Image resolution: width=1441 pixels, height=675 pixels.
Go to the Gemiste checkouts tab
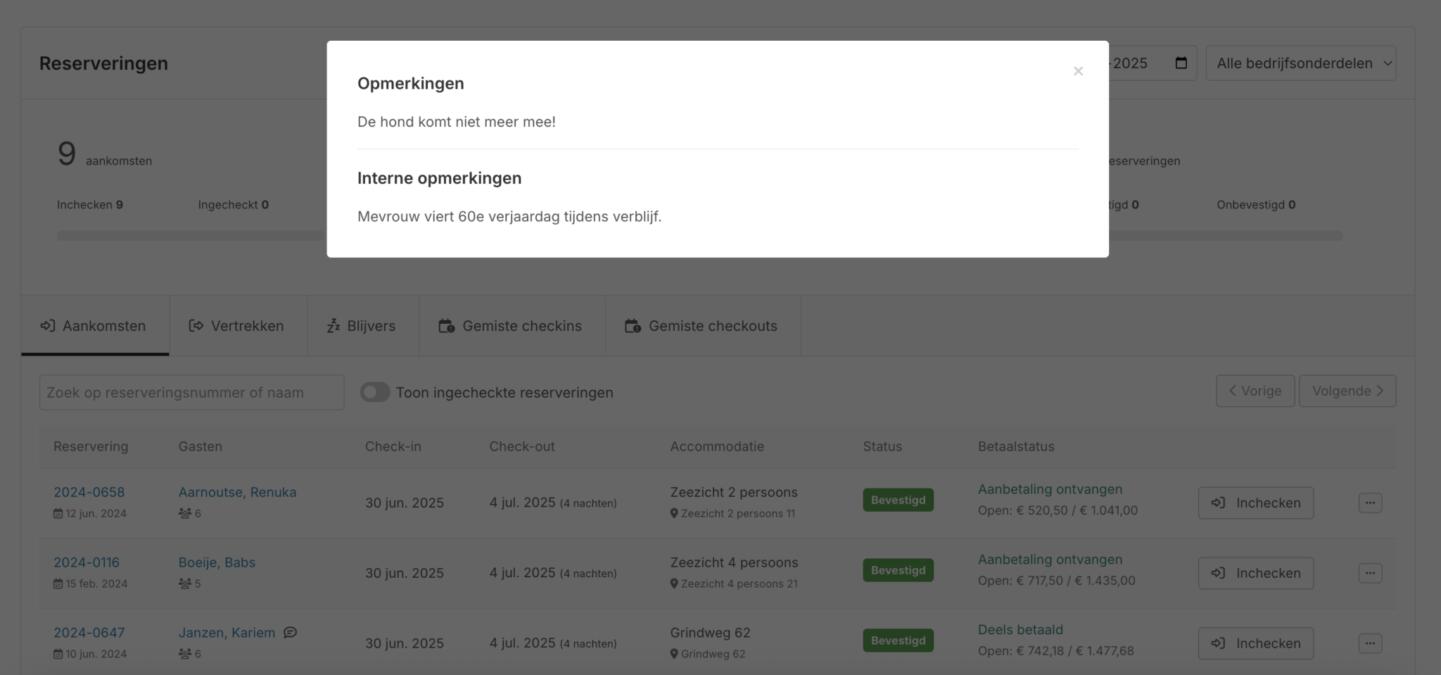point(702,326)
